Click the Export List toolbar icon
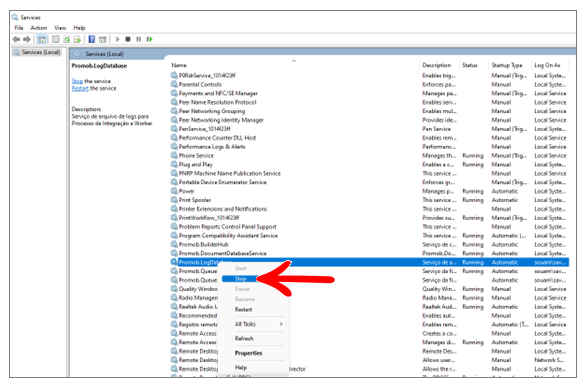Viewport: 585px width, 391px height. pos(77,39)
